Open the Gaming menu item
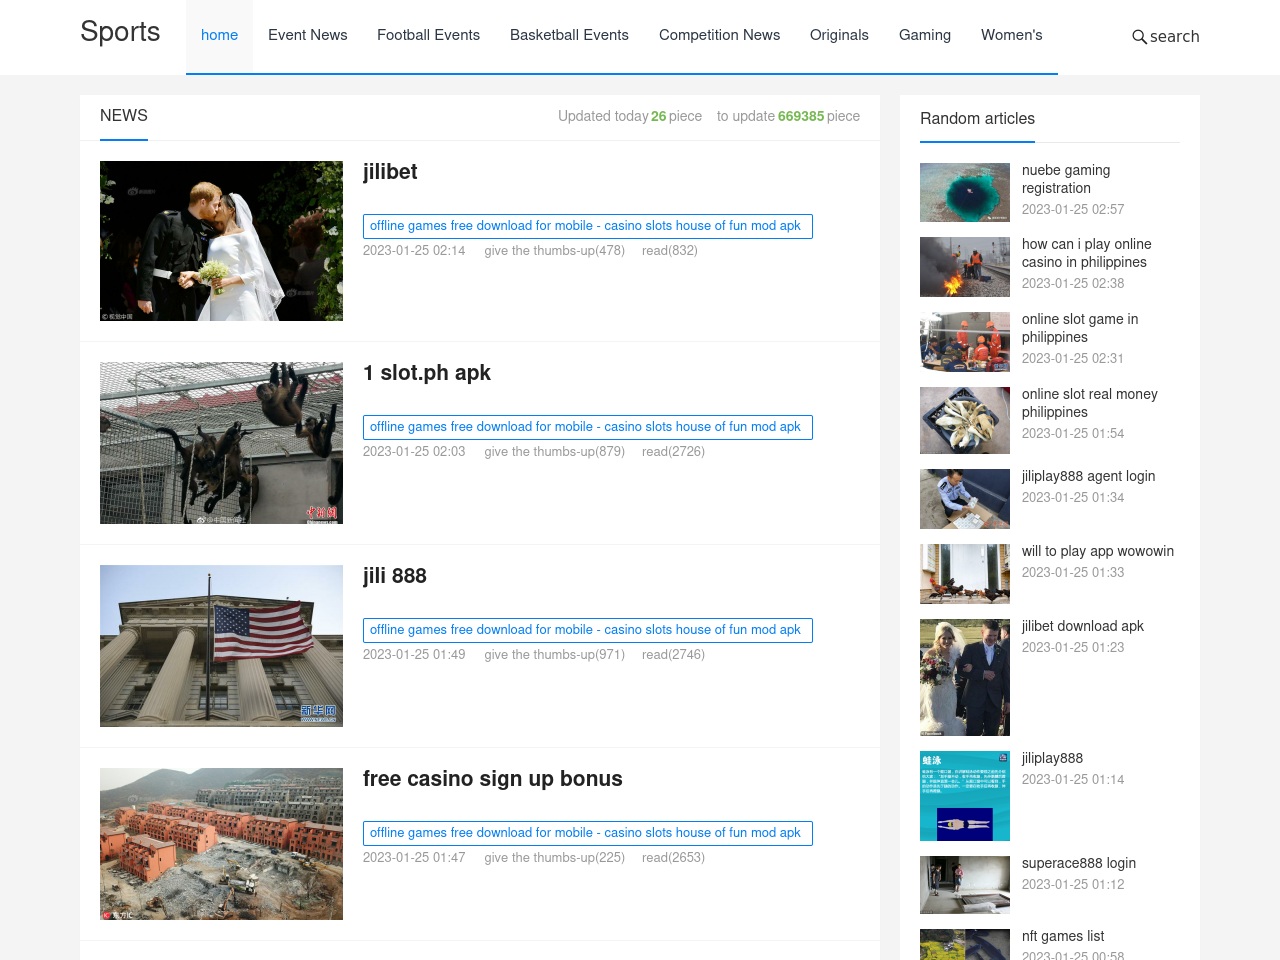 pyautogui.click(x=925, y=35)
